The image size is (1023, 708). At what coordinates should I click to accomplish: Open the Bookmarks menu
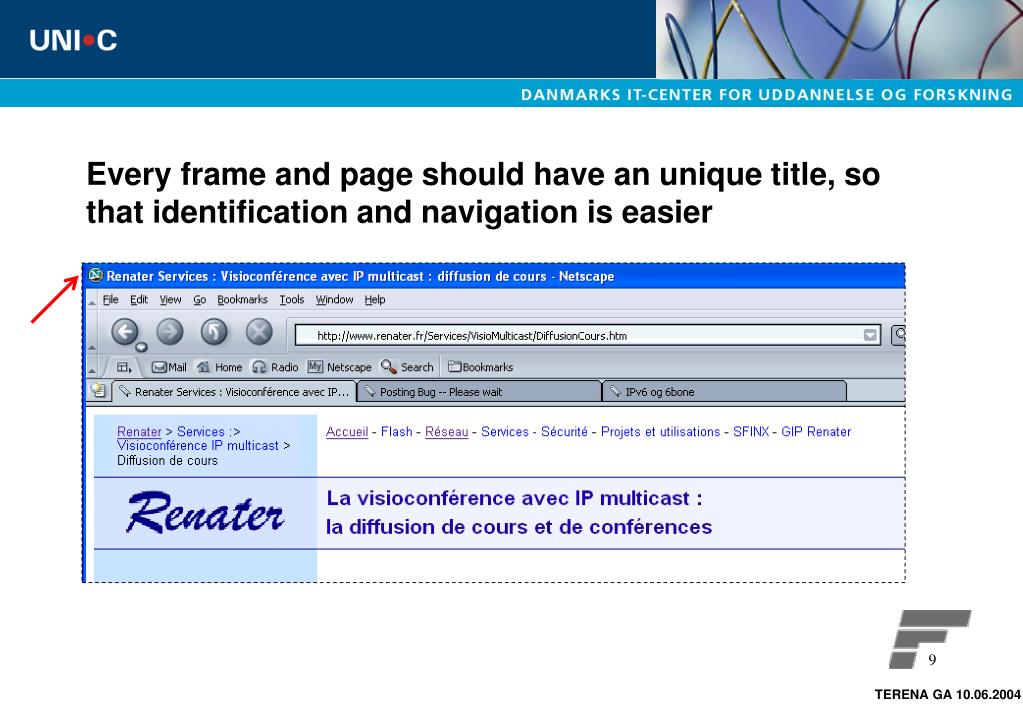click(x=242, y=300)
